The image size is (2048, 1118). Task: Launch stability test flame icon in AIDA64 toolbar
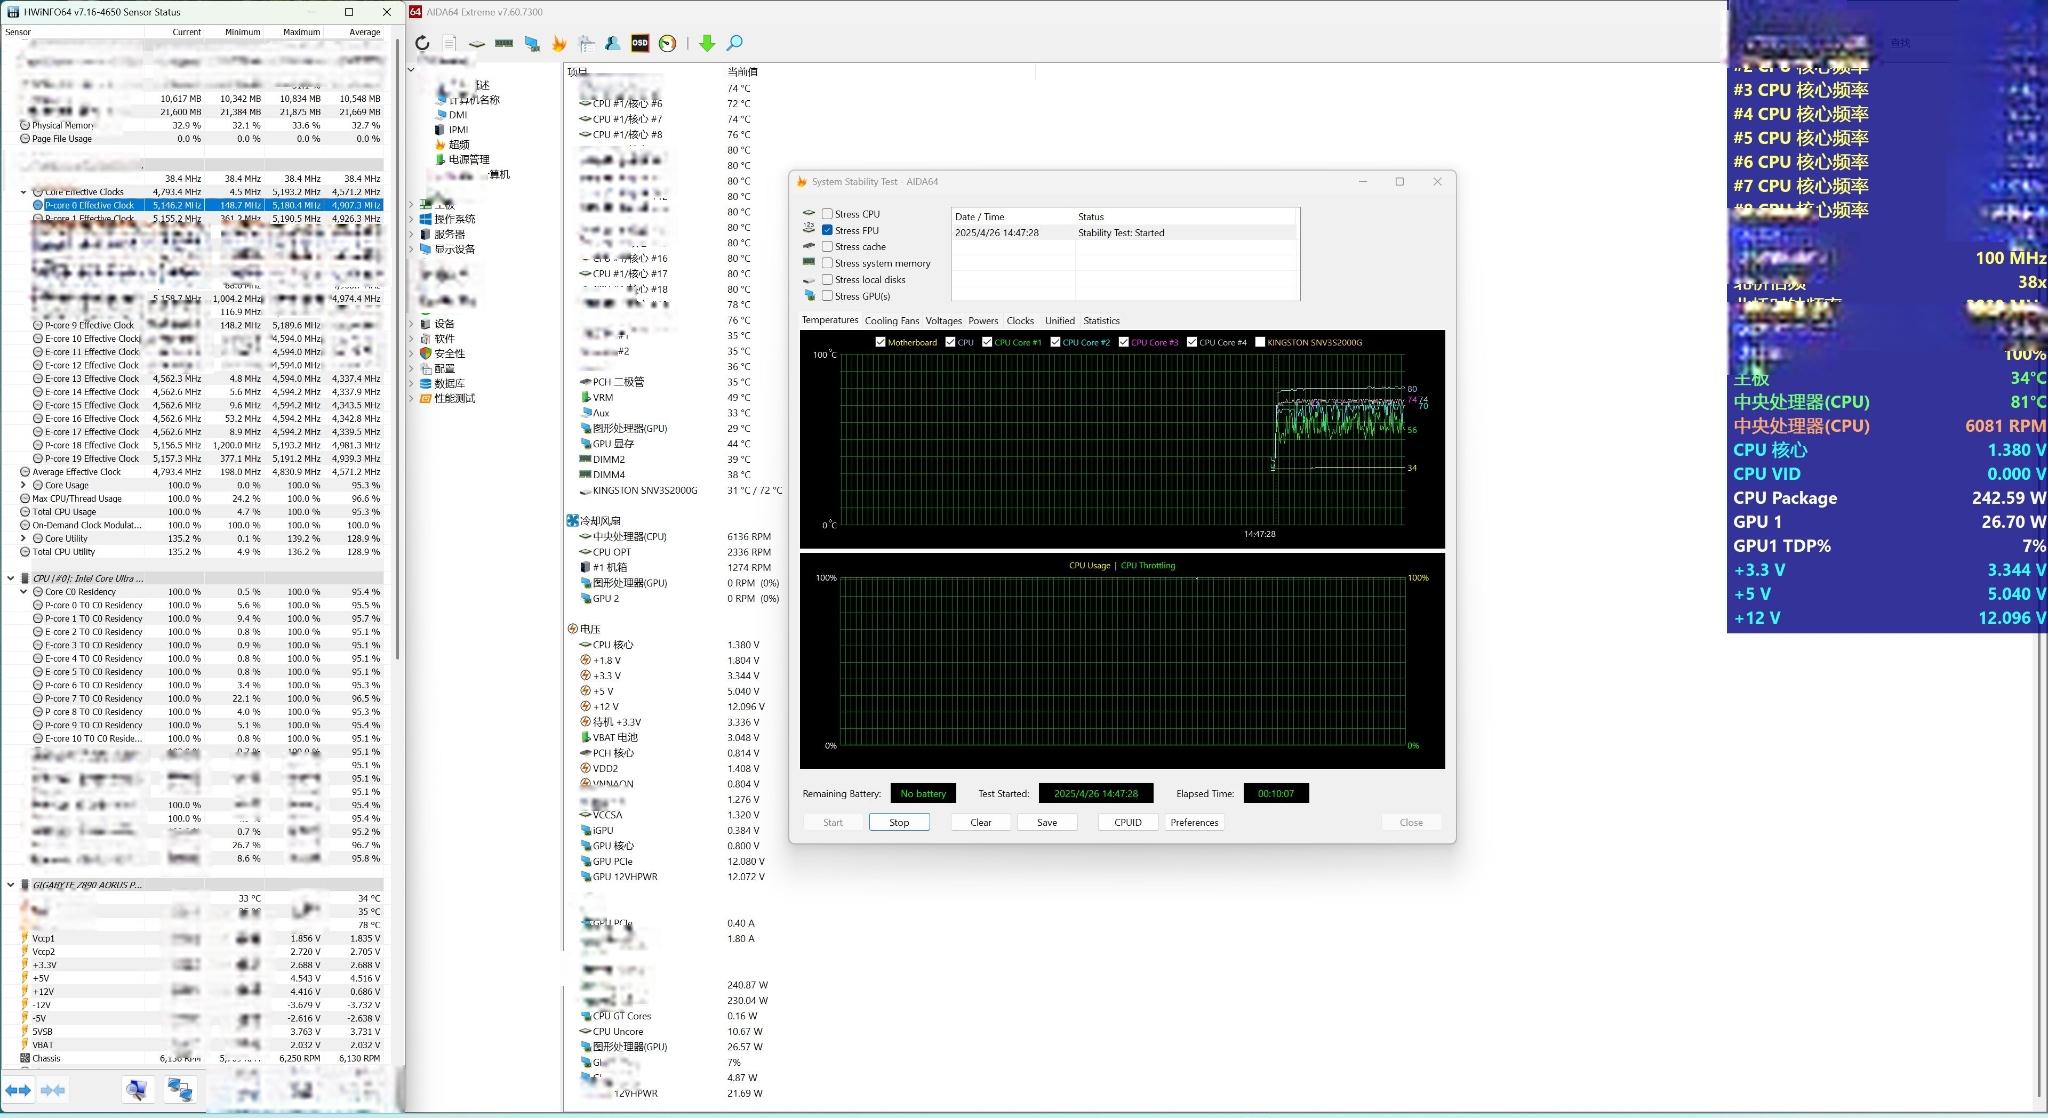pos(559,43)
